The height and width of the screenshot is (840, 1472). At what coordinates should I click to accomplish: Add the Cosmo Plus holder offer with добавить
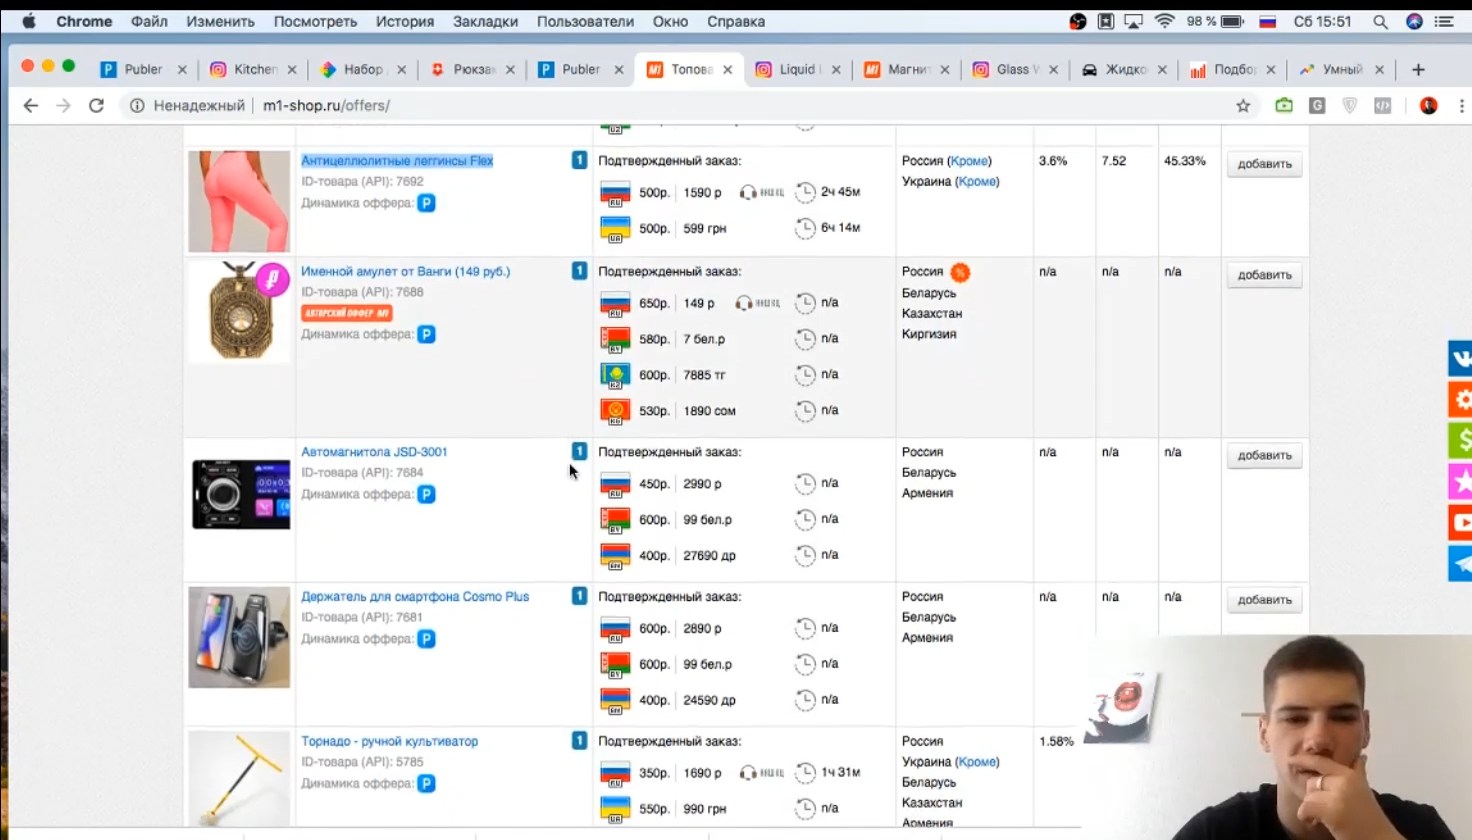click(x=1264, y=600)
